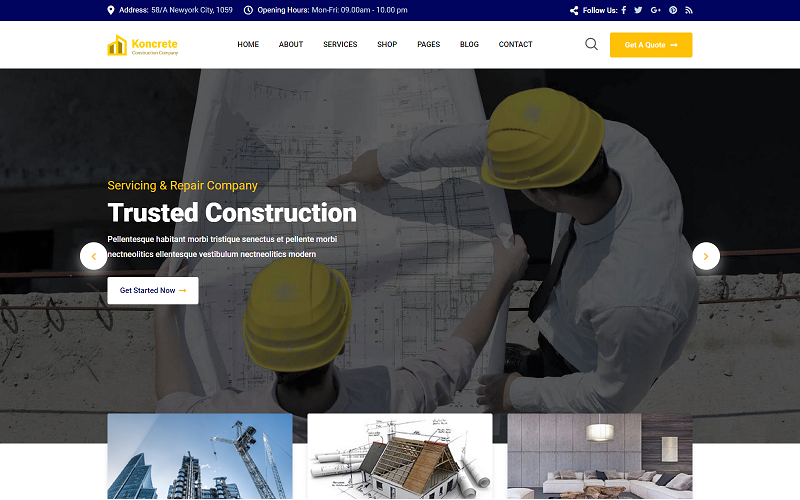Open the house blueprint thumbnail

pos(400,457)
